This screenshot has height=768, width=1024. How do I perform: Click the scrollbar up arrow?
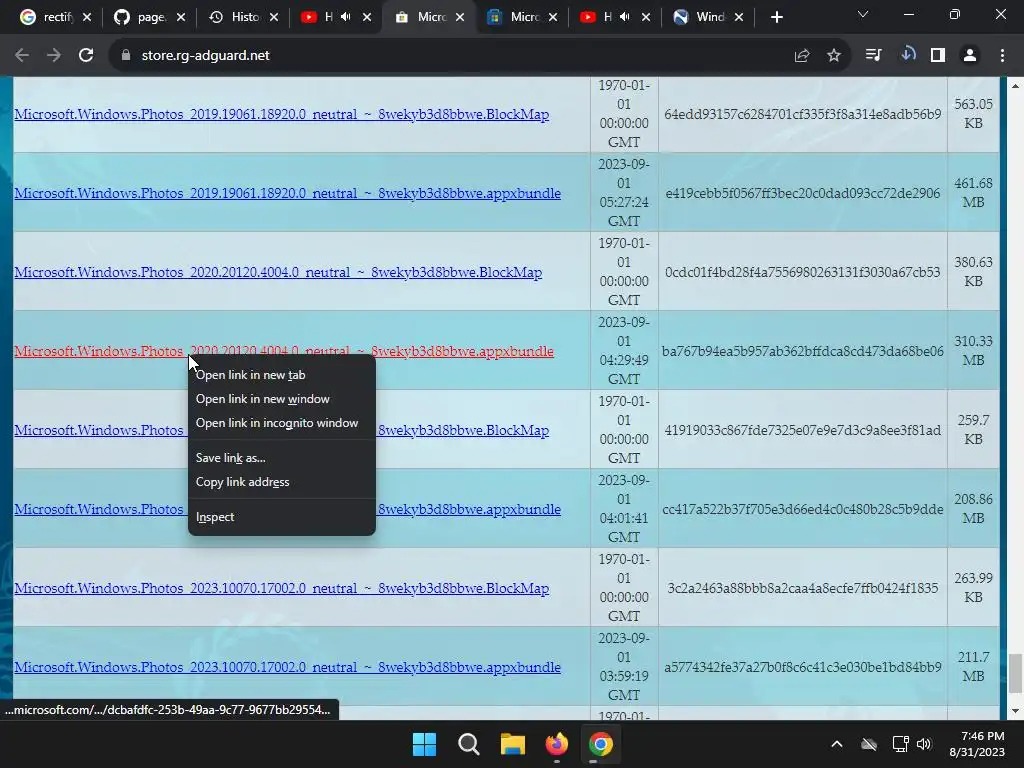point(1015,86)
